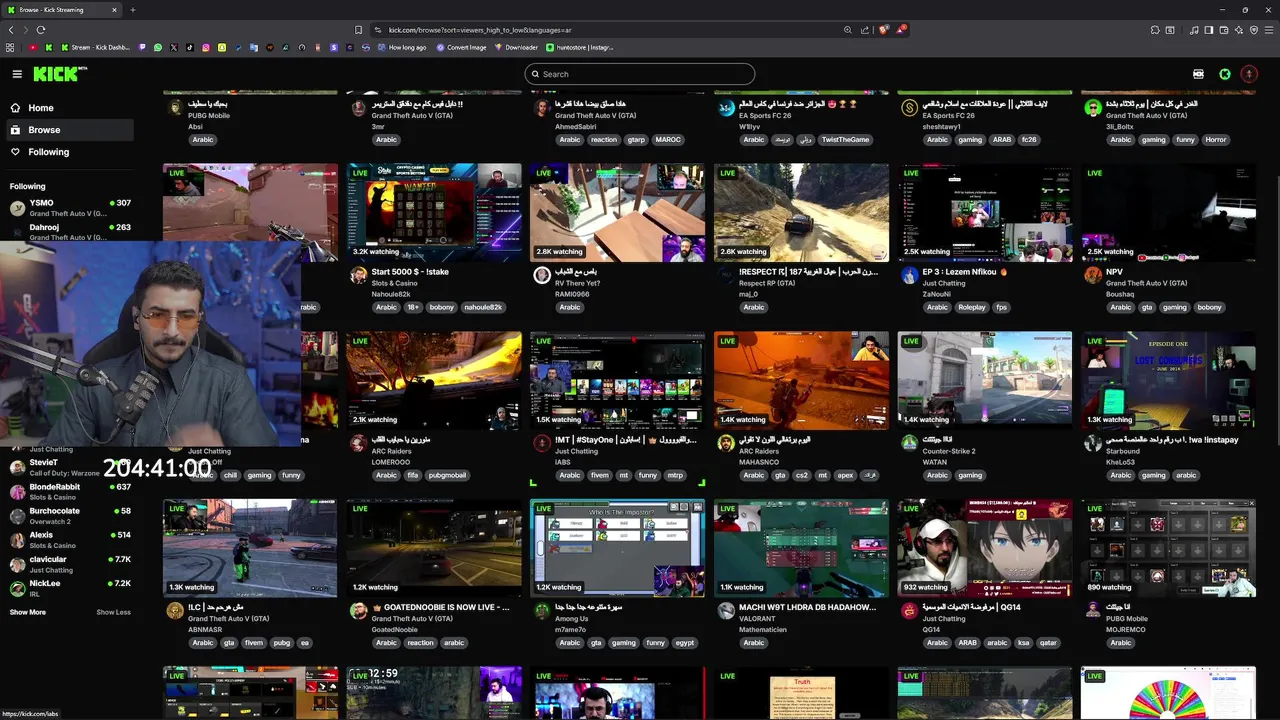
Task: Open the Instagram bookmark icon
Action: point(206,47)
